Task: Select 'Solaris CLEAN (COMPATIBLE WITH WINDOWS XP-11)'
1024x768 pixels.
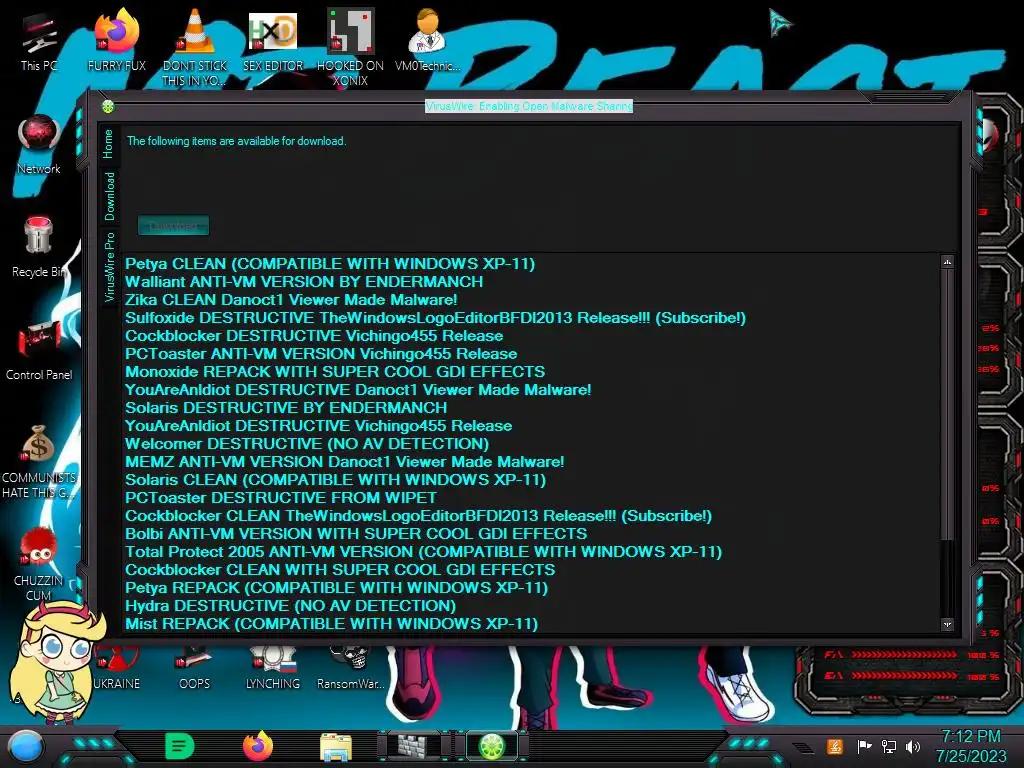Action: [335, 479]
